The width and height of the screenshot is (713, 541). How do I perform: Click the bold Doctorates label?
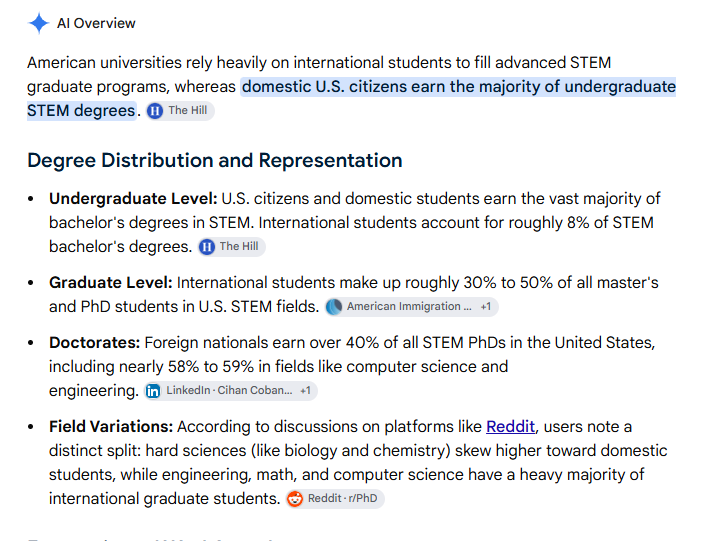click(x=95, y=343)
